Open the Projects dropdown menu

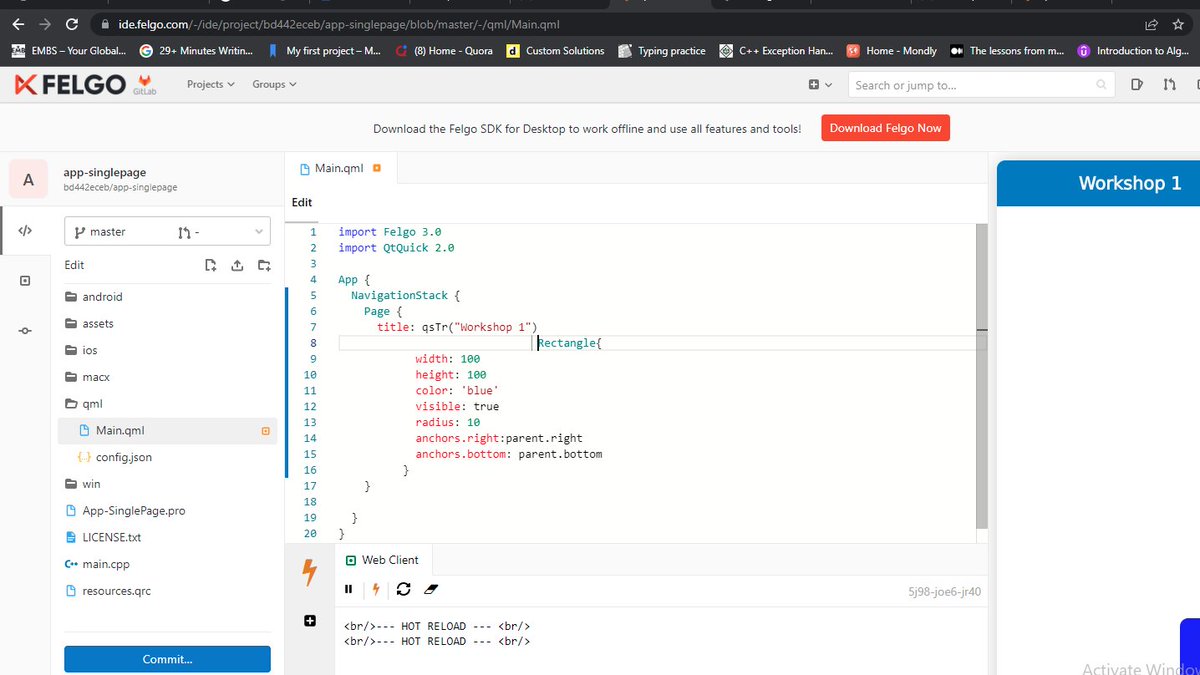pyautogui.click(x=210, y=84)
